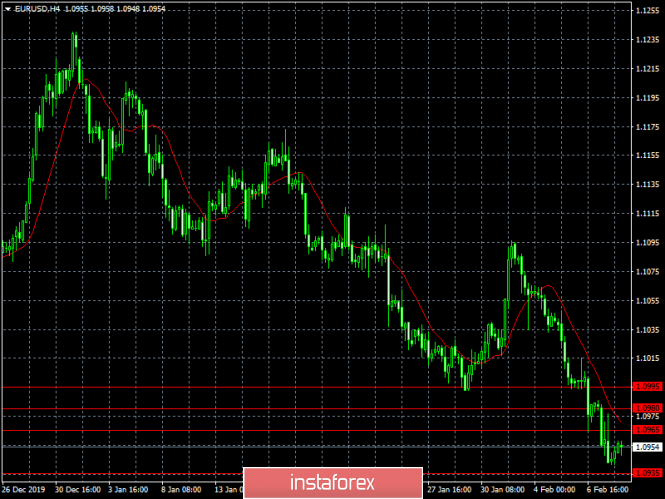Click the red 1.0980 price level label

(x=648, y=408)
